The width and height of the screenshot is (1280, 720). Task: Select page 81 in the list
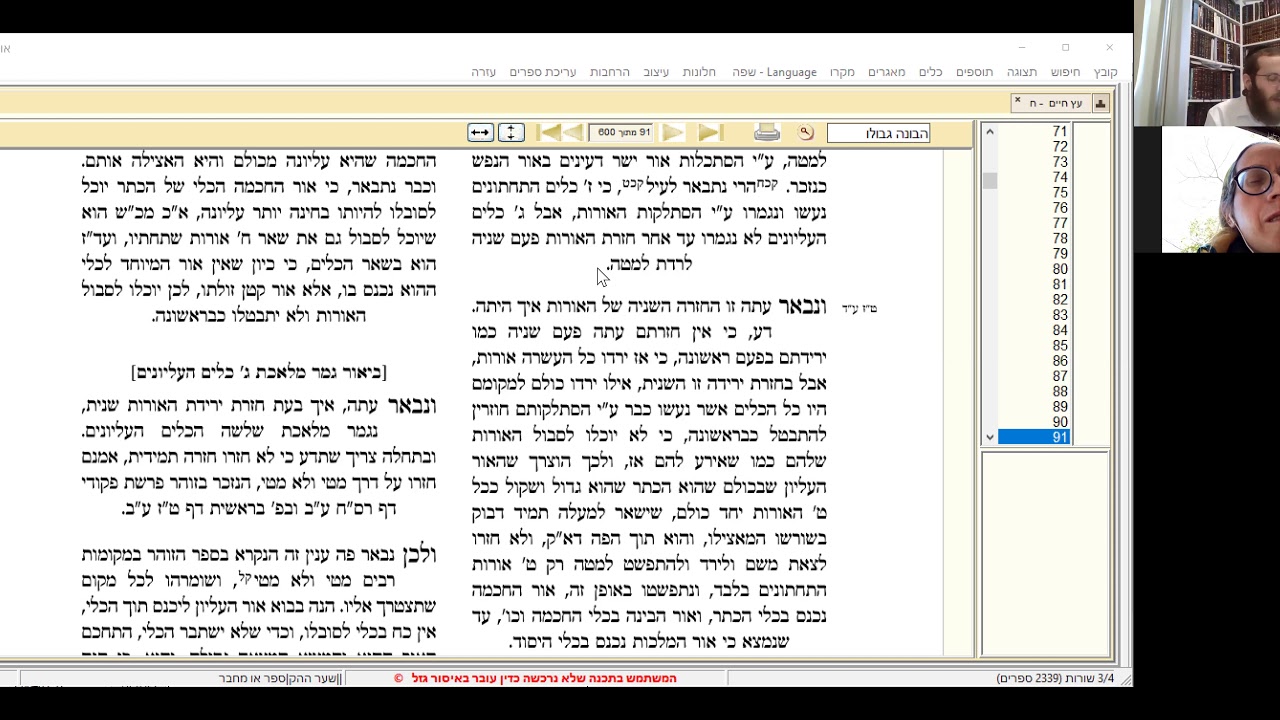(1034, 284)
